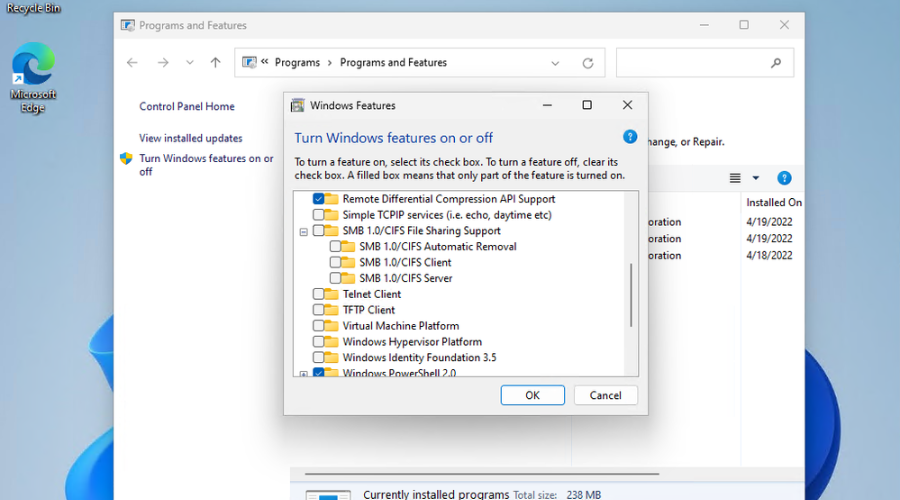The width and height of the screenshot is (900, 500).
Task: Refresh the Programs and Features view
Action: pyautogui.click(x=588, y=63)
